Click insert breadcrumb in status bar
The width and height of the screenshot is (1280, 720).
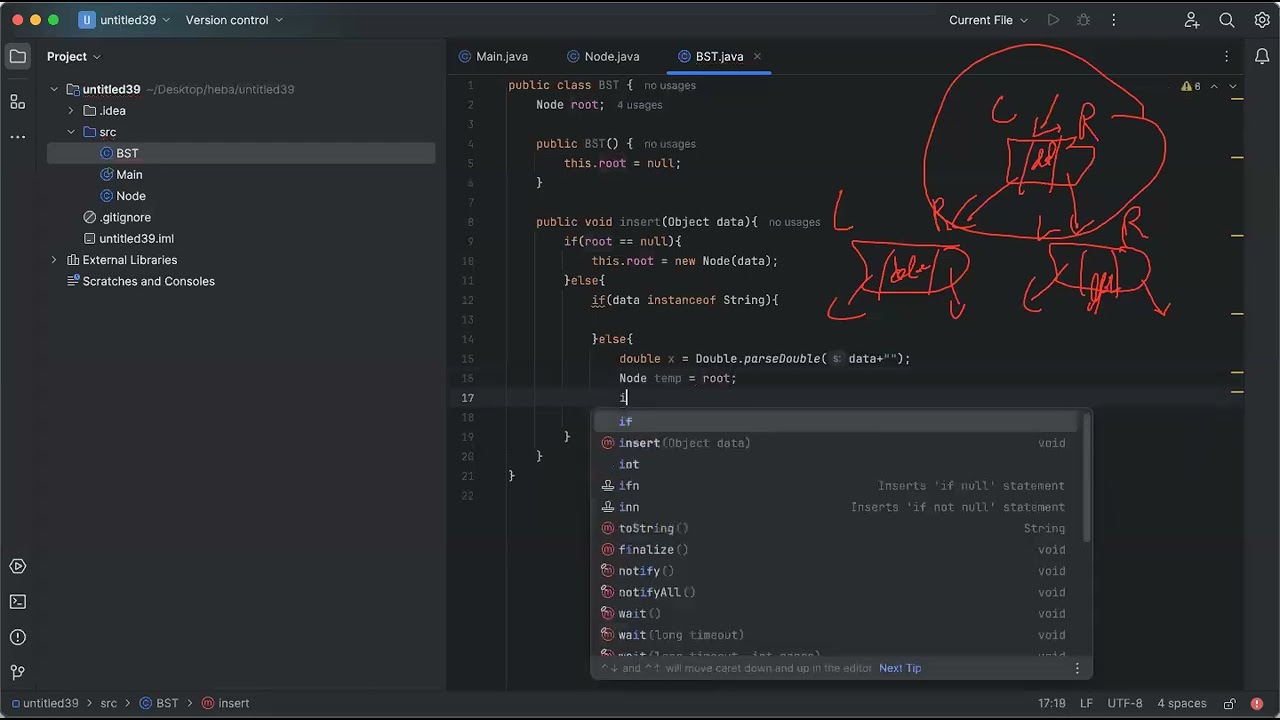coord(226,704)
